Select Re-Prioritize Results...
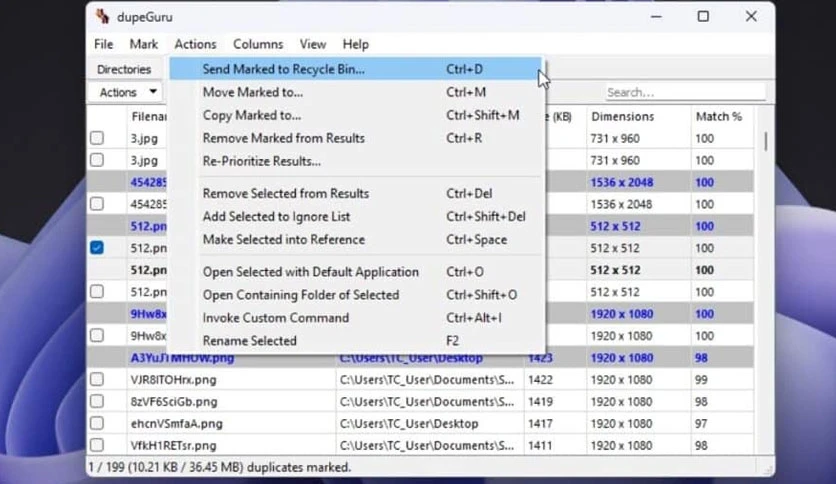The image size is (836, 484). [x=355, y=161]
